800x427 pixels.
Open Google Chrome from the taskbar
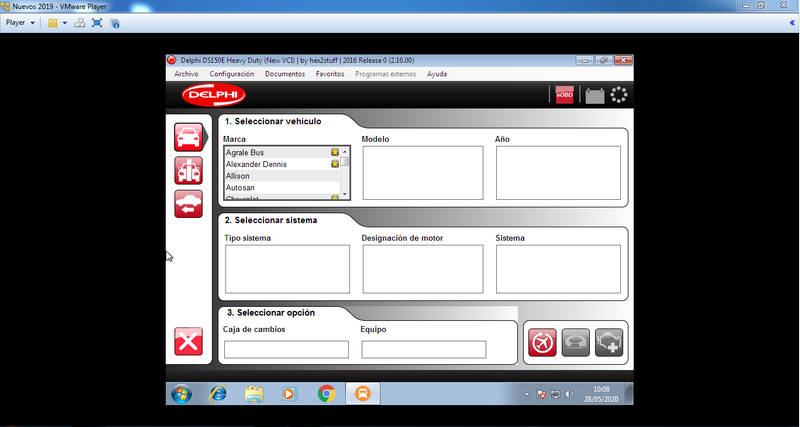327,393
